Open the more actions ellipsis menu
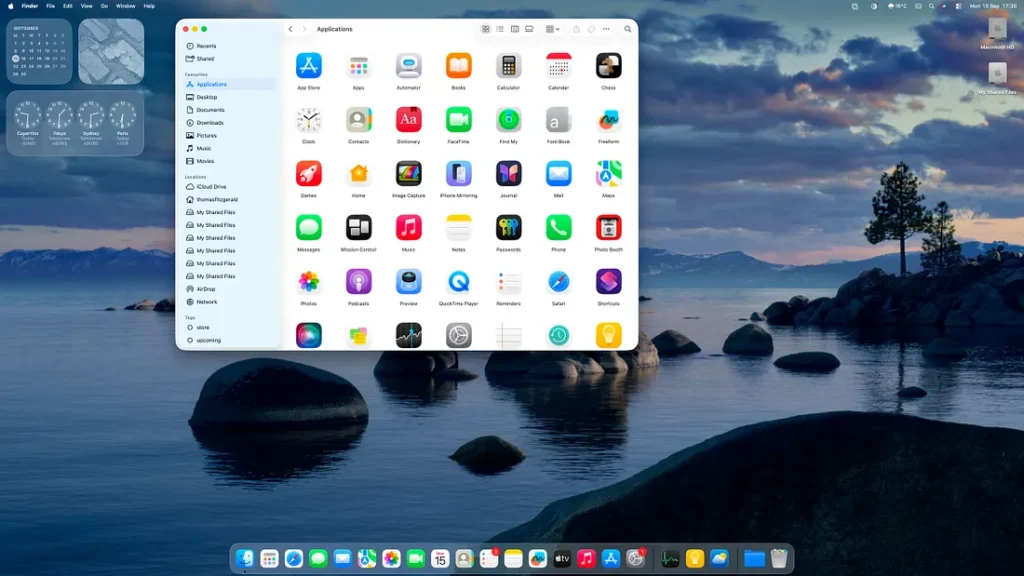1024x576 pixels. point(606,29)
